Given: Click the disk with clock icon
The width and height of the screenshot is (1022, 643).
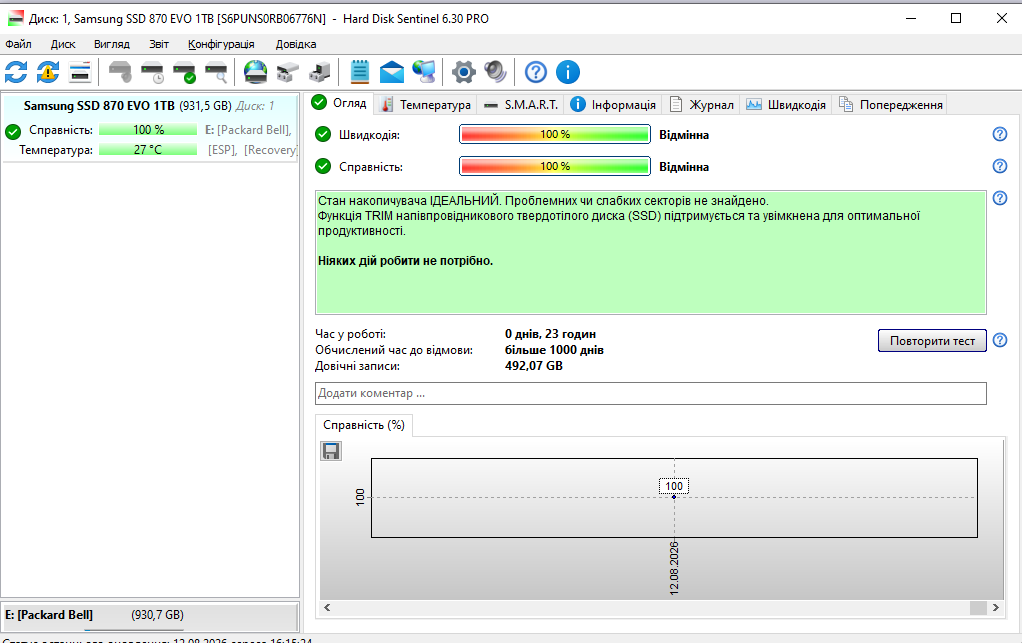Looking at the screenshot, I should [x=153, y=72].
